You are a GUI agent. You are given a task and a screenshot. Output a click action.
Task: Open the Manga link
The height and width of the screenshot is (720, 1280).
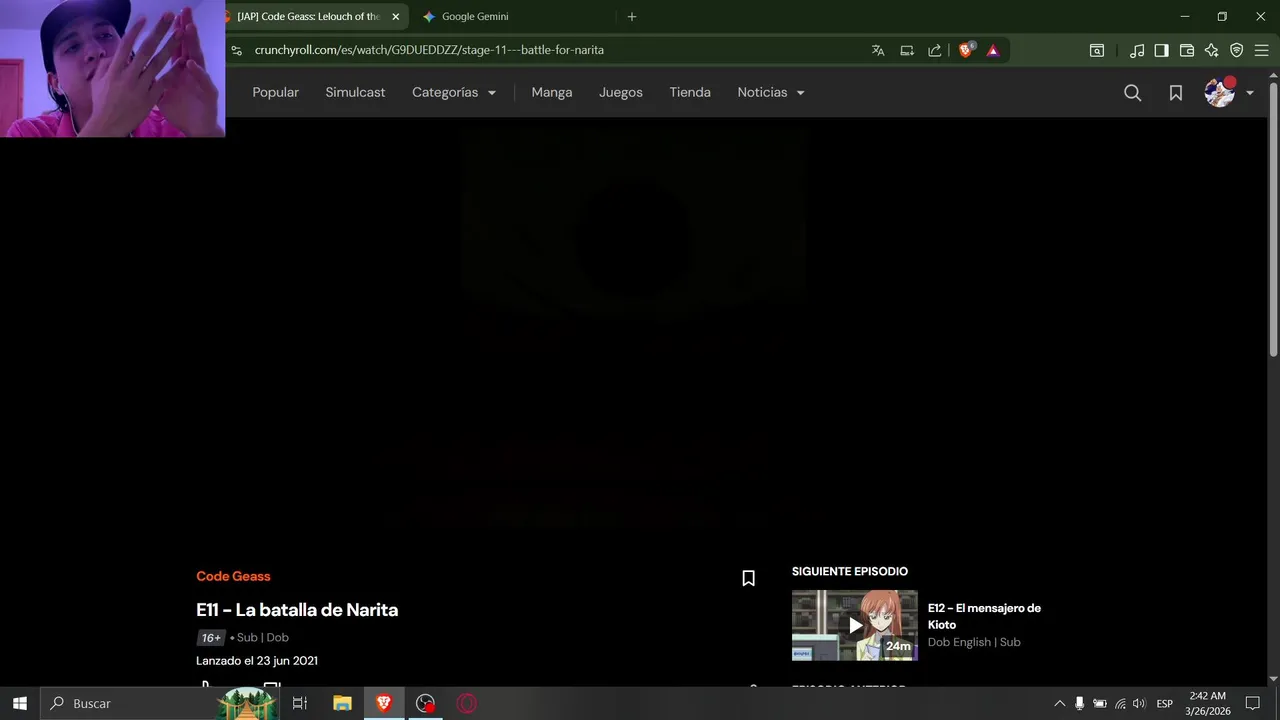tap(552, 92)
